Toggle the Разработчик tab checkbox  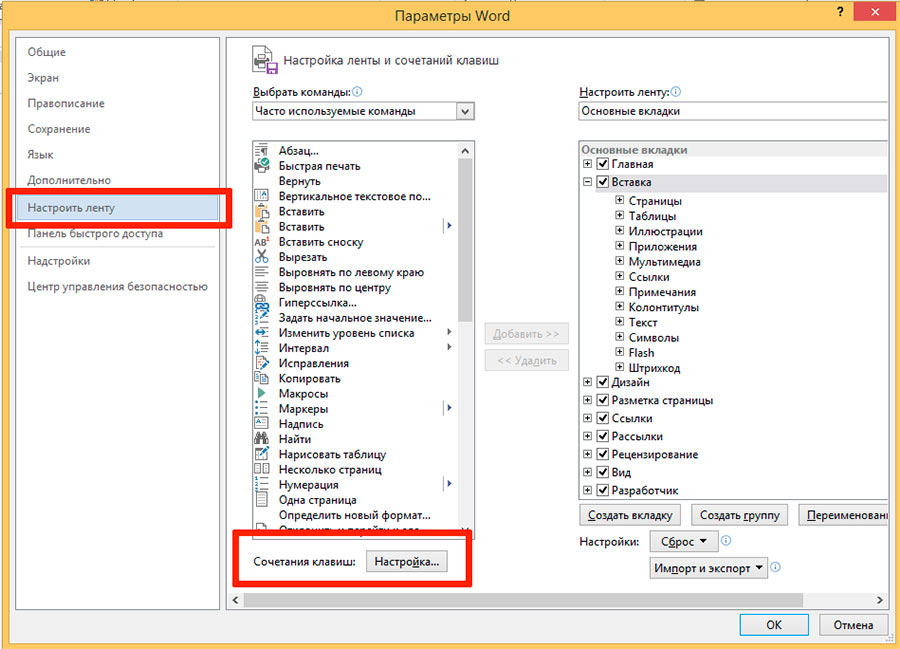(x=602, y=491)
